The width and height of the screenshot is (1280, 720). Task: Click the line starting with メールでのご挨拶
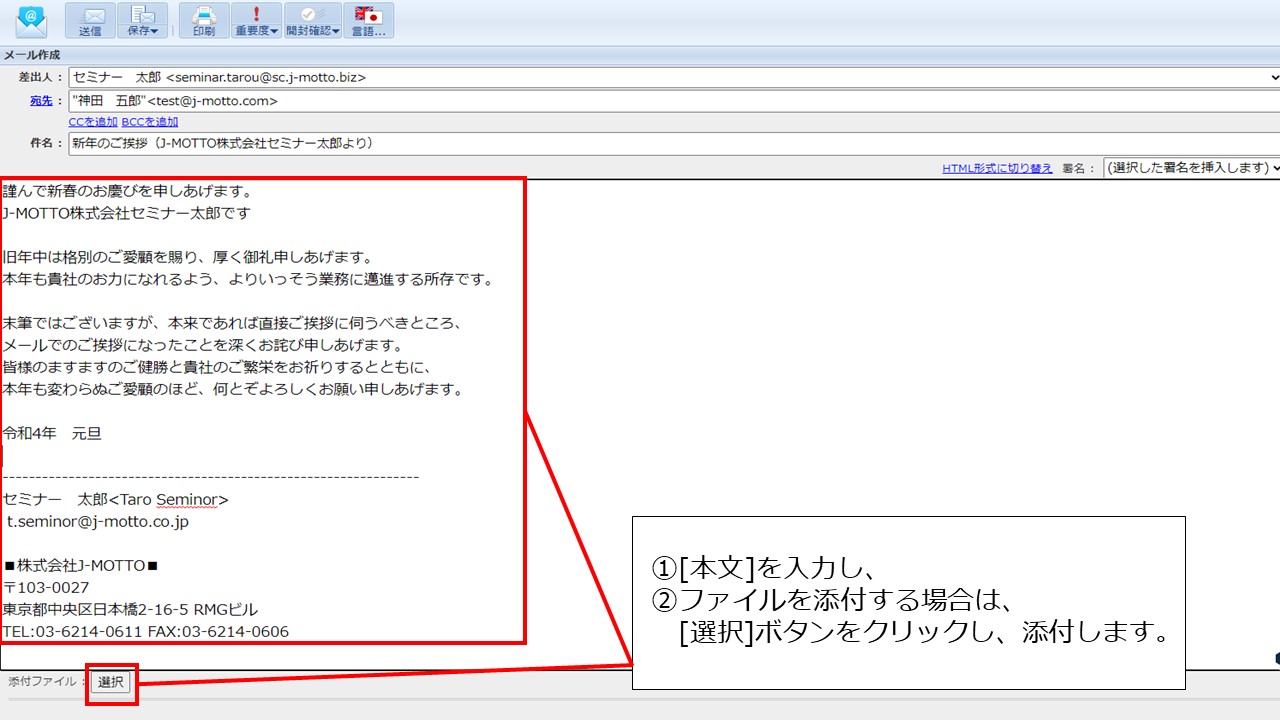[202, 345]
